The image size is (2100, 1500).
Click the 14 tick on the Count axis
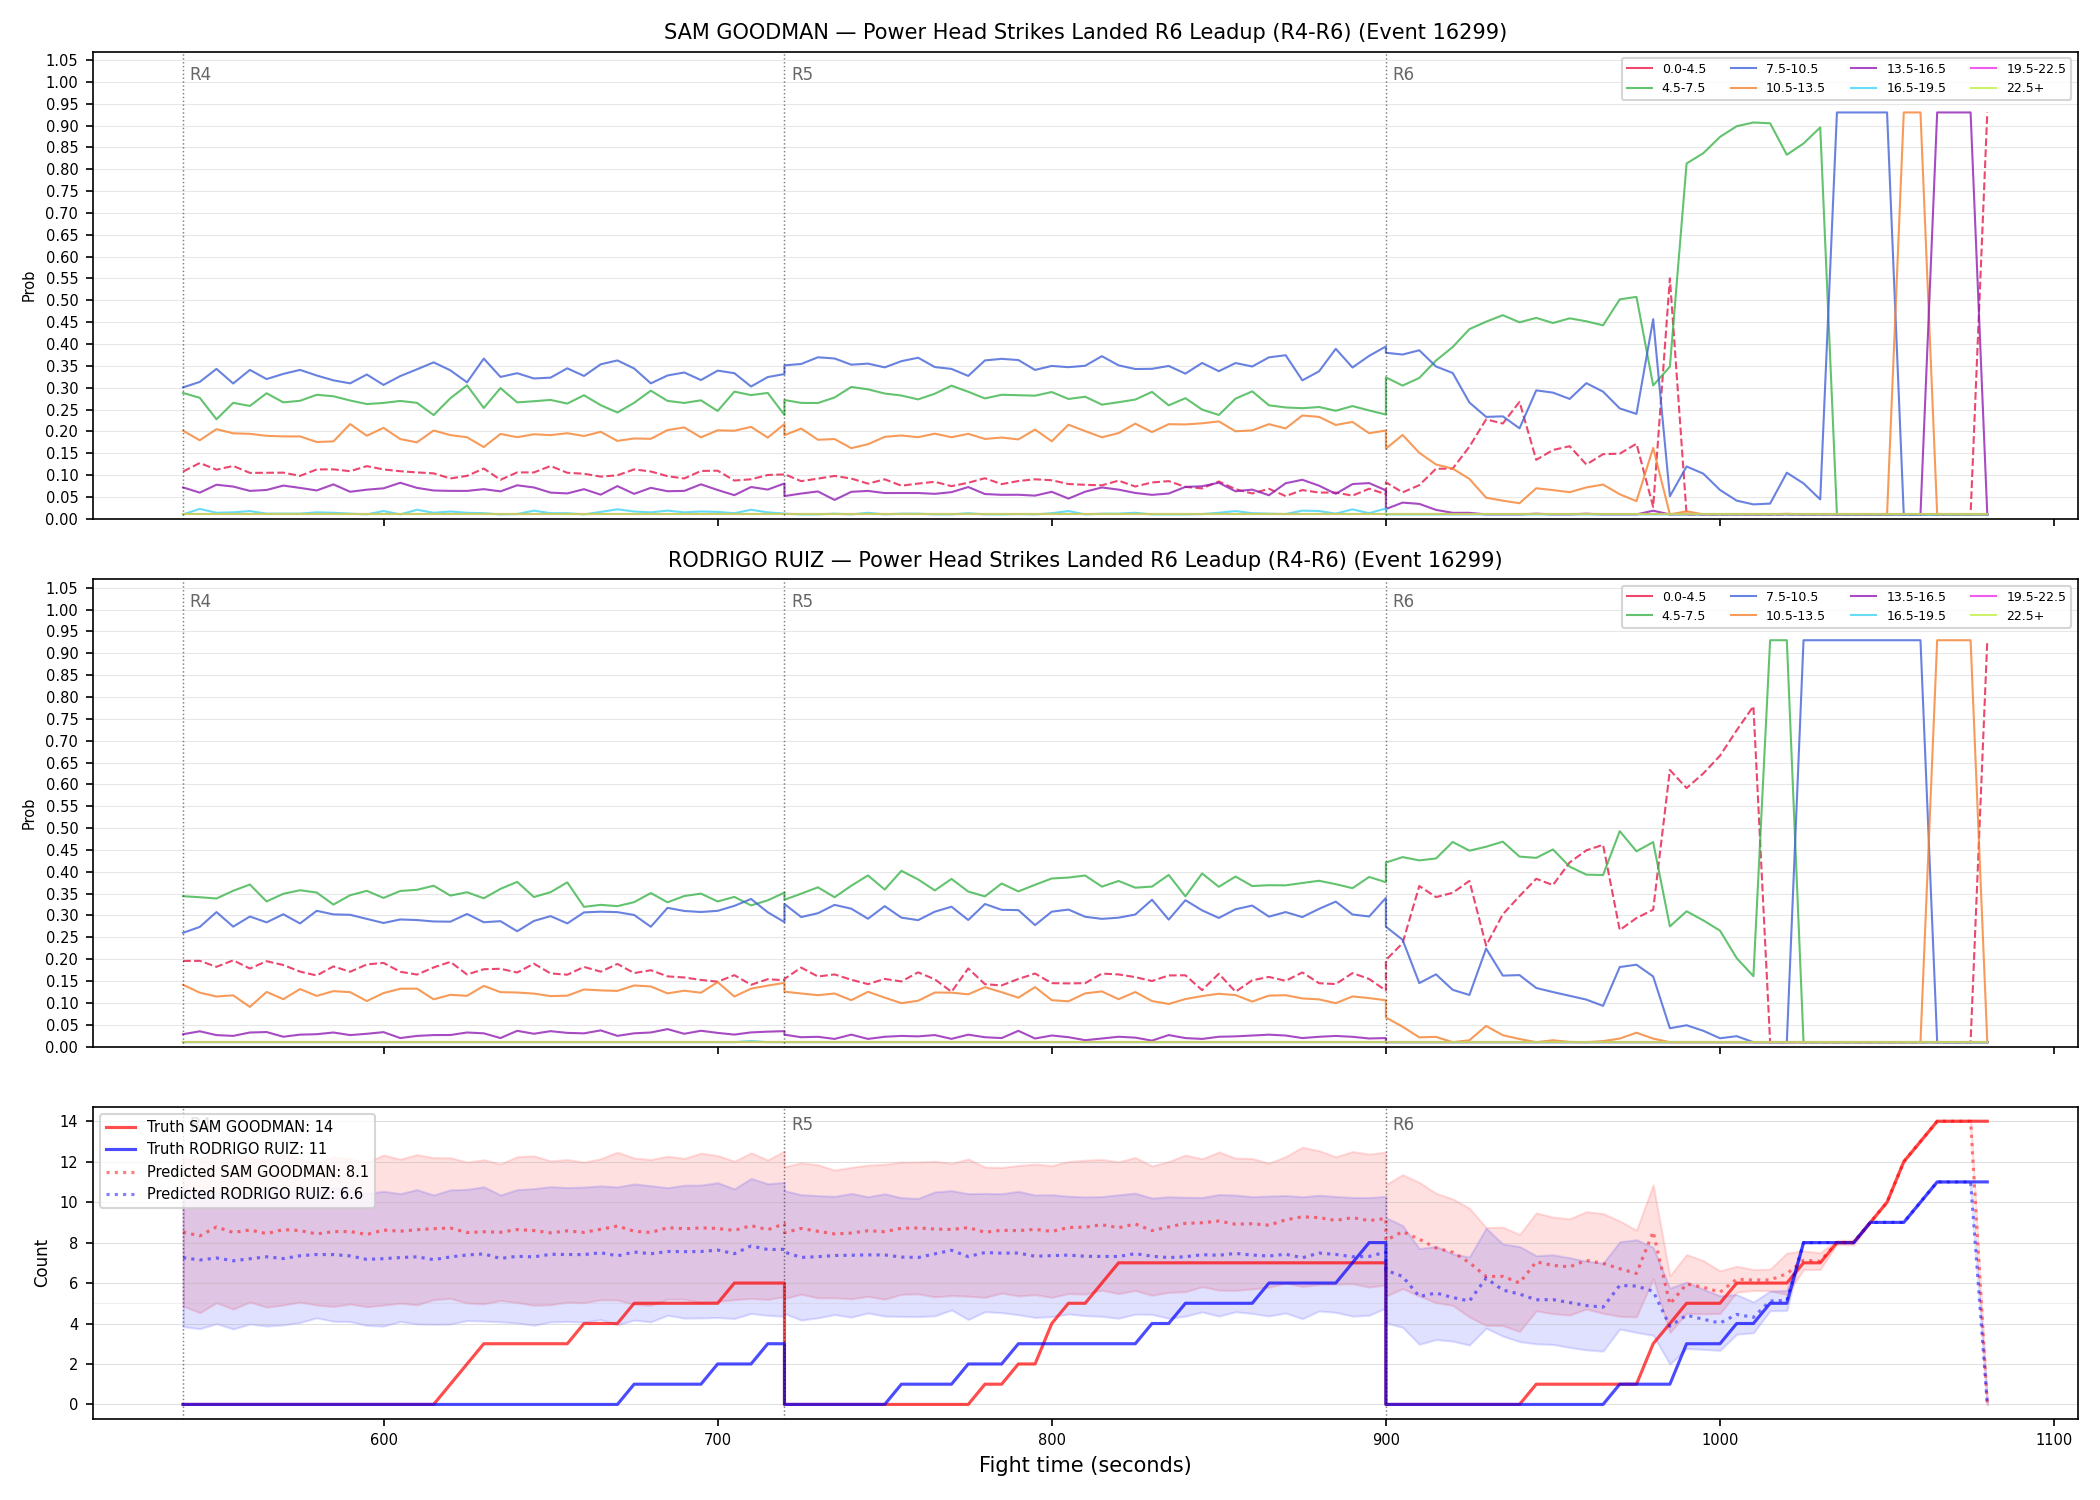coord(69,1121)
